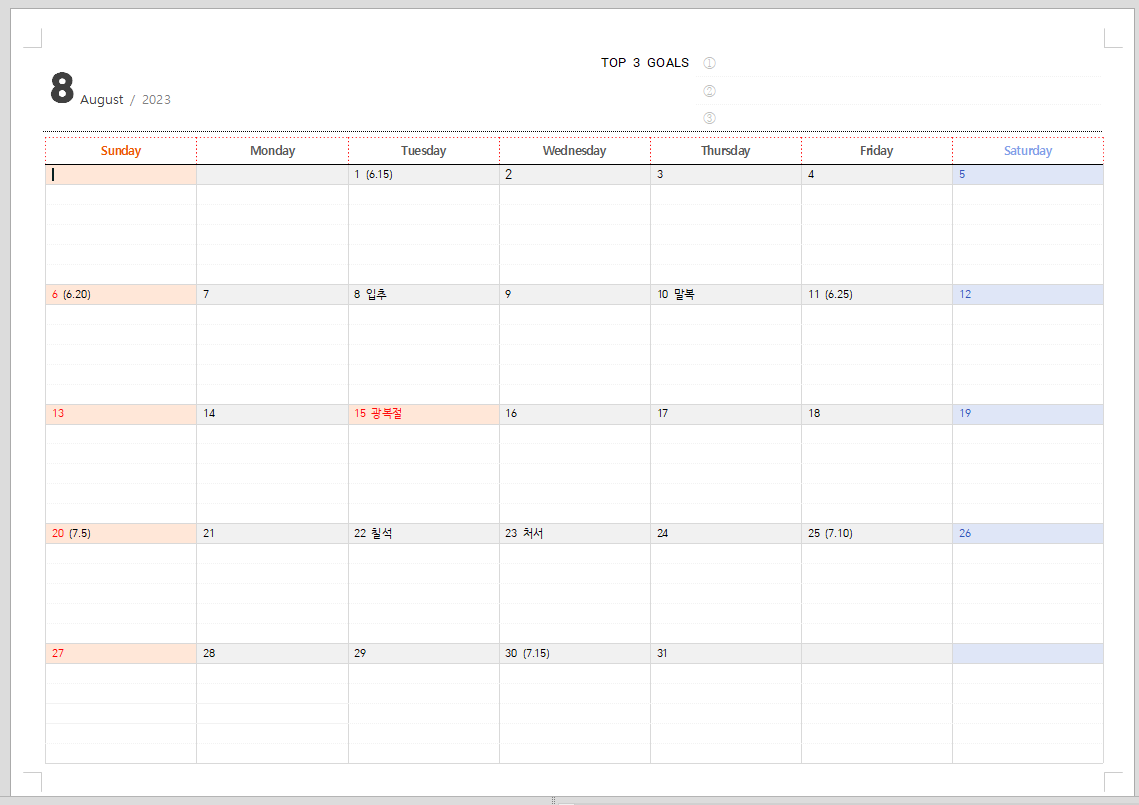Click the date cell 28

click(272, 654)
